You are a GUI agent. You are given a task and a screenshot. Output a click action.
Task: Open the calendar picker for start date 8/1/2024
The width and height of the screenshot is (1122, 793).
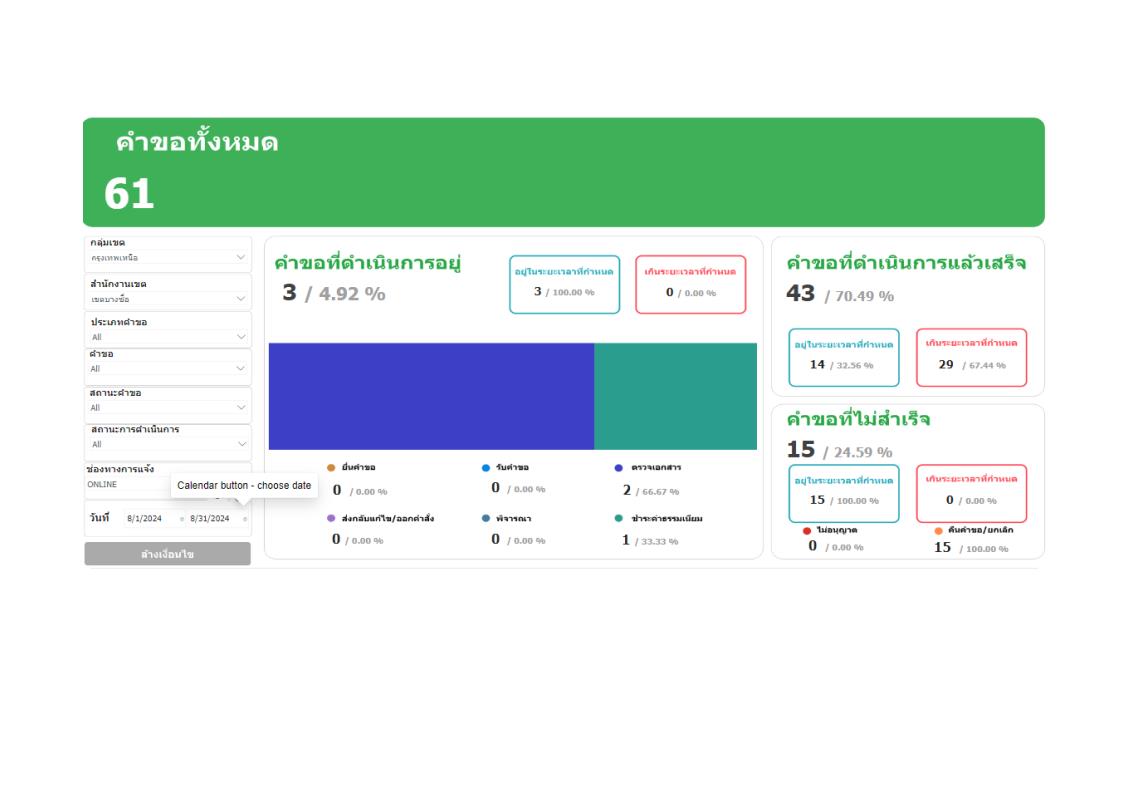(x=182, y=519)
